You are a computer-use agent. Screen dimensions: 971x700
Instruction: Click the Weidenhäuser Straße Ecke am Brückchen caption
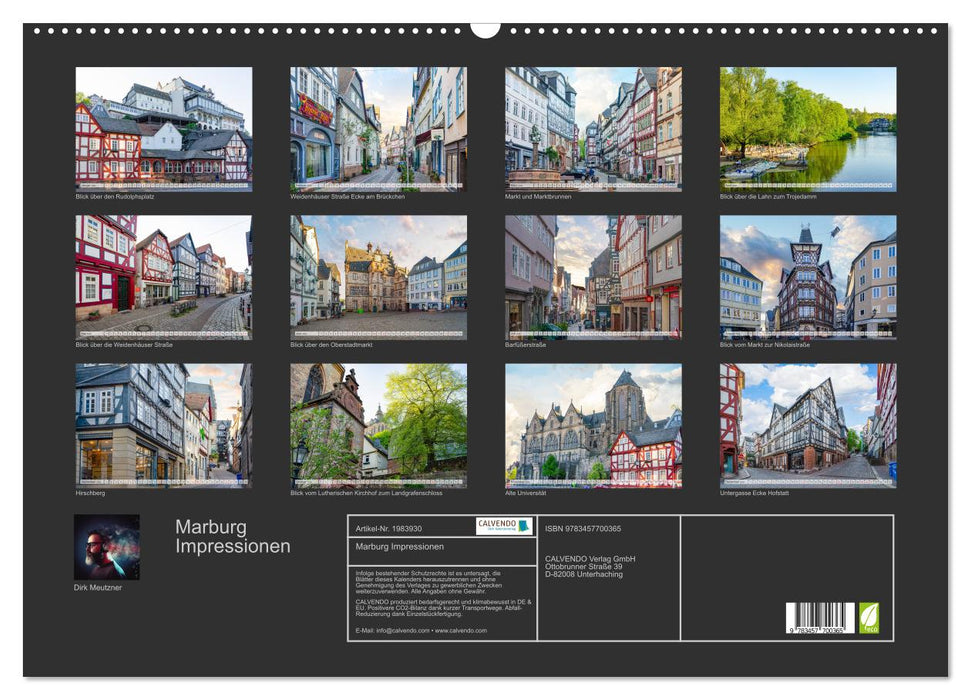pyautogui.click(x=347, y=196)
